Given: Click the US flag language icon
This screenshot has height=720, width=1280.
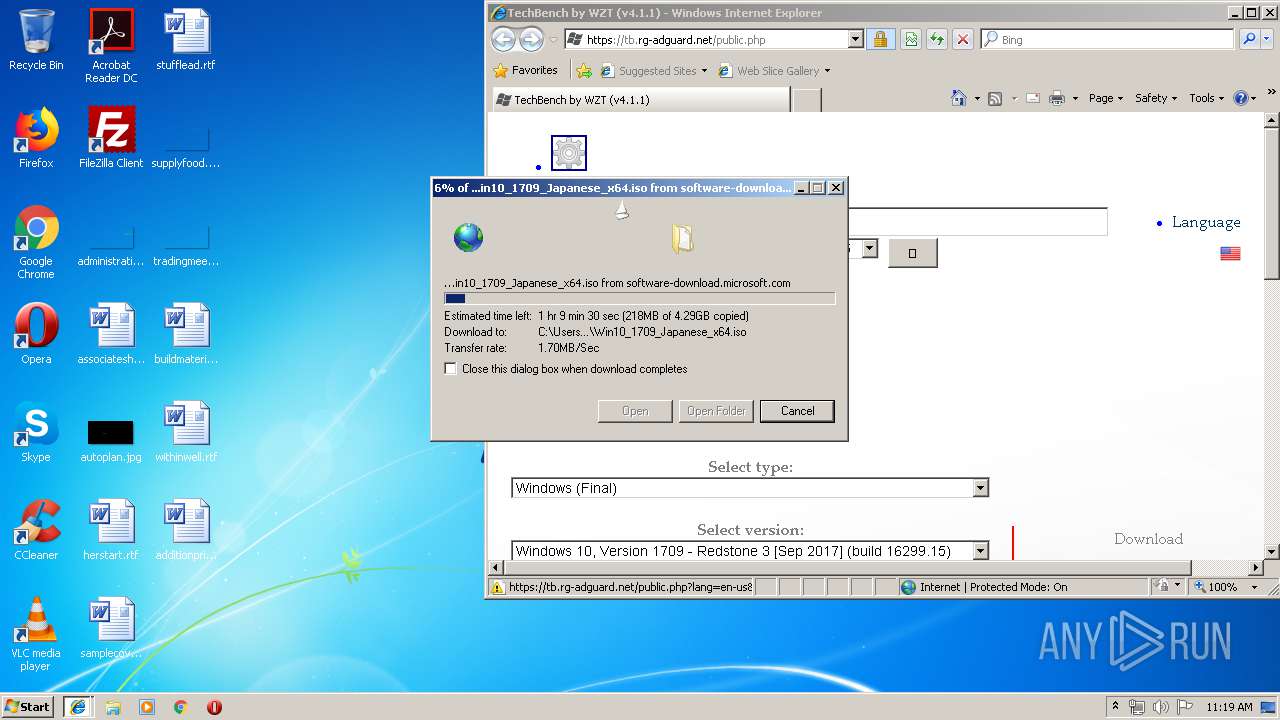Looking at the screenshot, I should coord(1230,254).
